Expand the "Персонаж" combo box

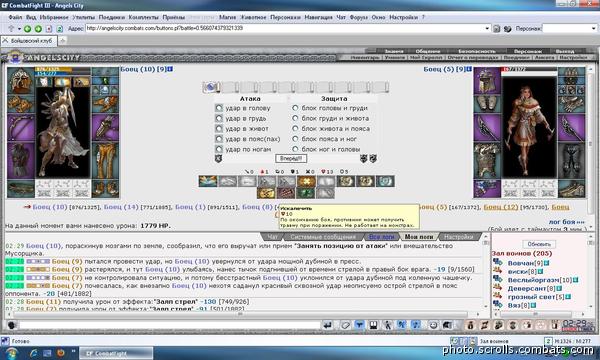coord(593,28)
